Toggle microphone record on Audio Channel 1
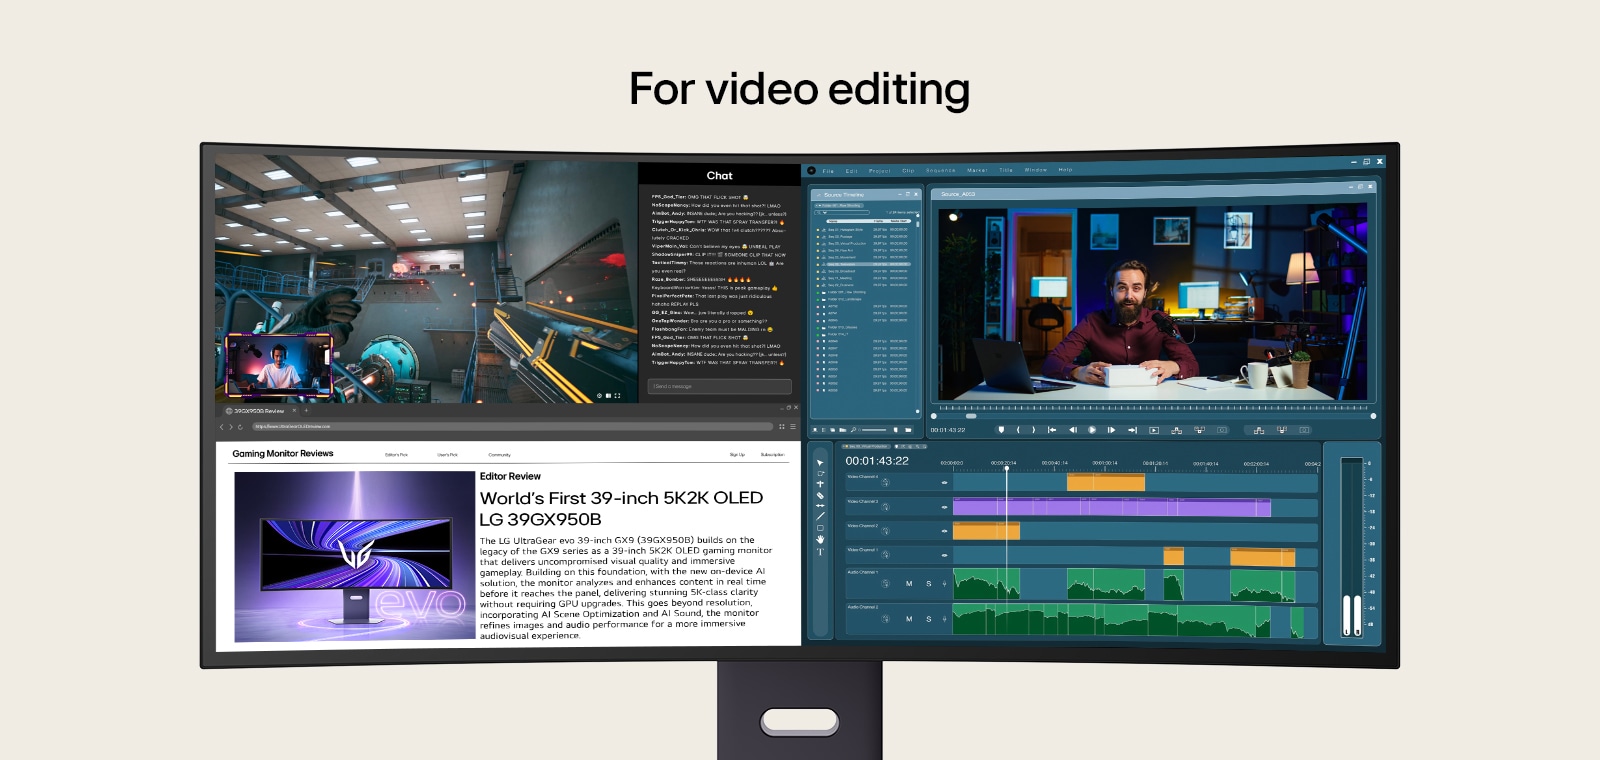This screenshot has height=760, width=1600. pyautogui.click(x=944, y=584)
